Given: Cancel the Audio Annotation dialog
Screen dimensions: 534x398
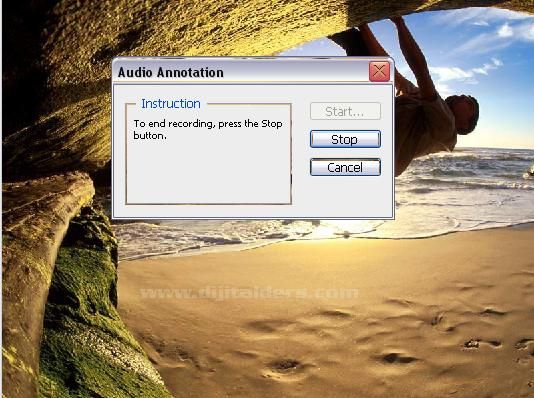Looking at the screenshot, I should 345,168.
